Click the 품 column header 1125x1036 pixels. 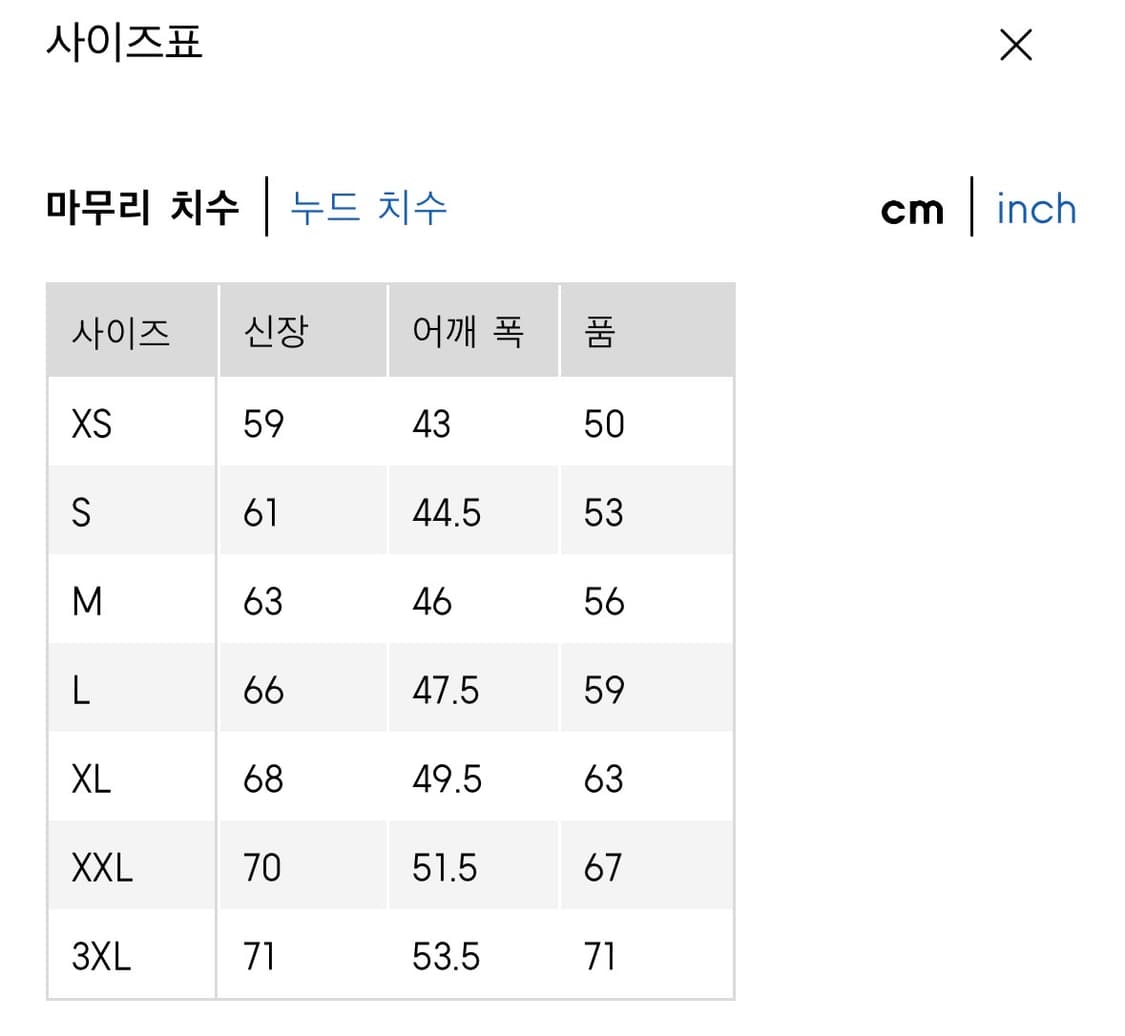click(597, 331)
